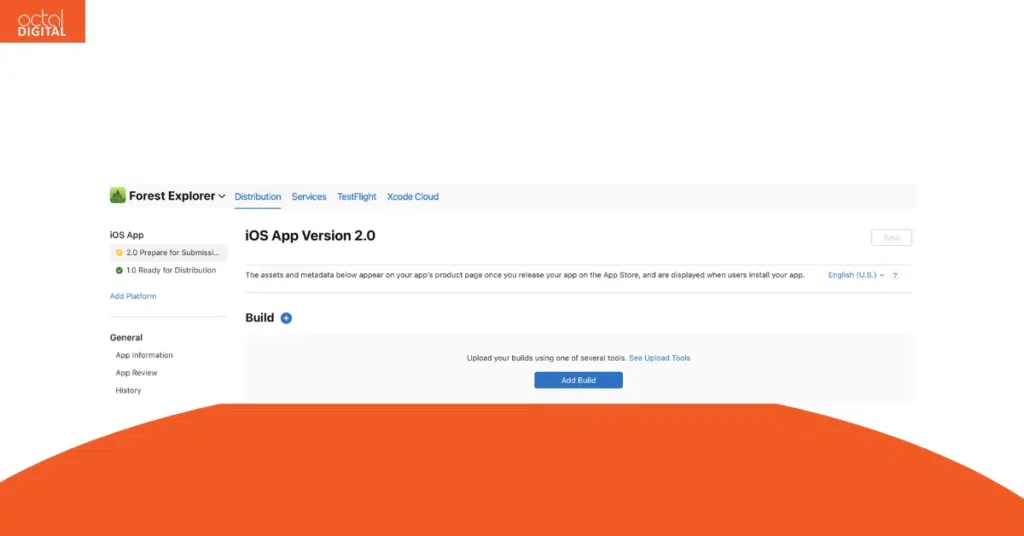Click the Add Platform link

[x=133, y=296]
